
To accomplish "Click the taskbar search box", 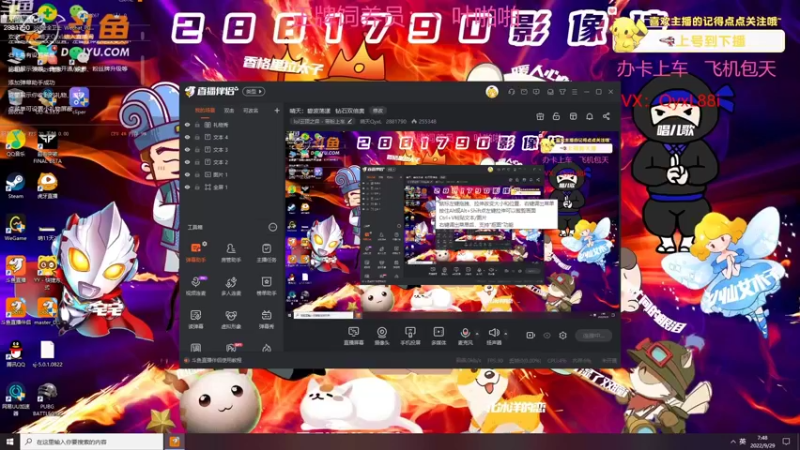I will click(x=92, y=441).
